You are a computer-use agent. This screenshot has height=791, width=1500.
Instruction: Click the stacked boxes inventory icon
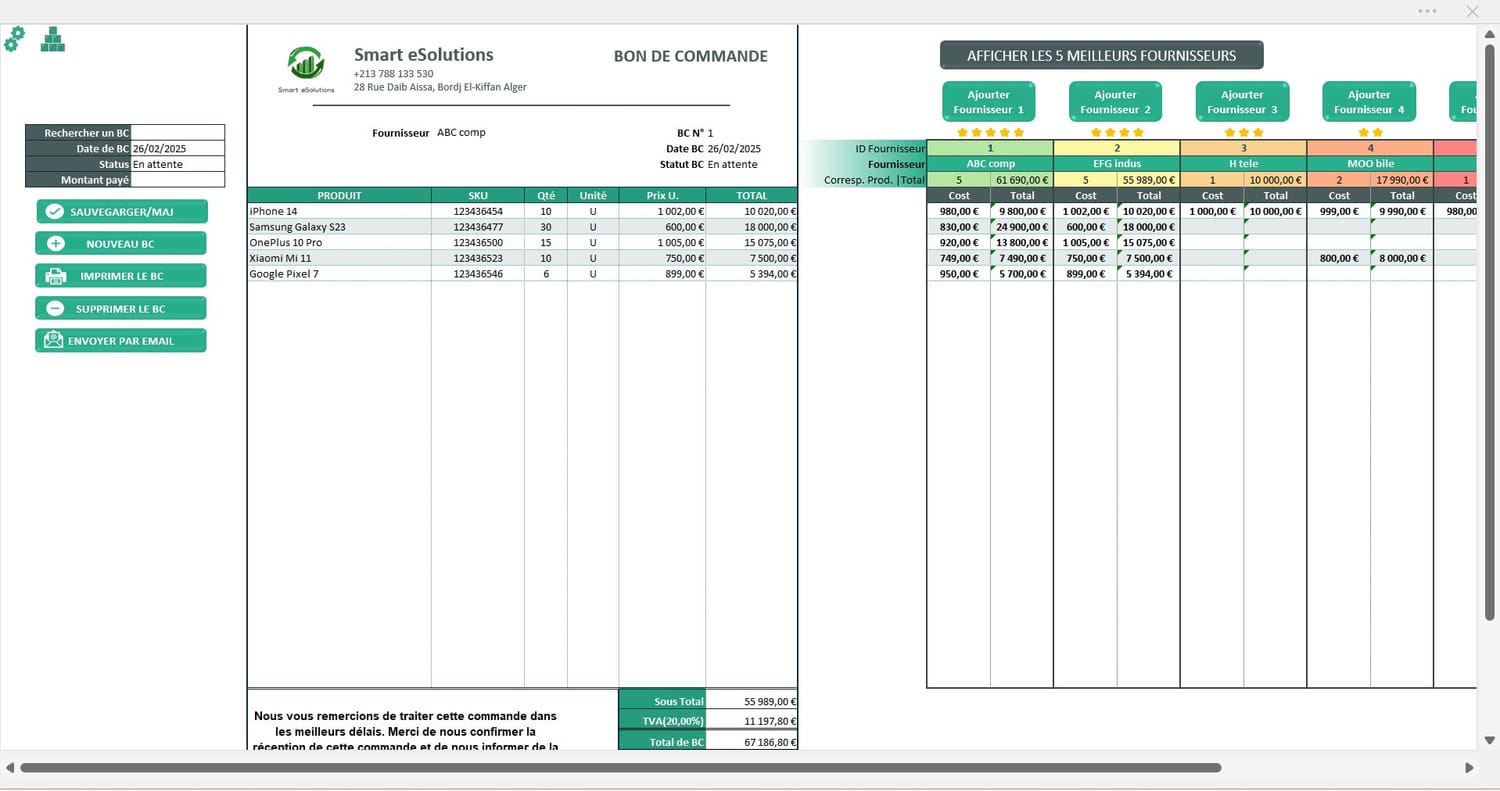pyautogui.click(x=53, y=40)
